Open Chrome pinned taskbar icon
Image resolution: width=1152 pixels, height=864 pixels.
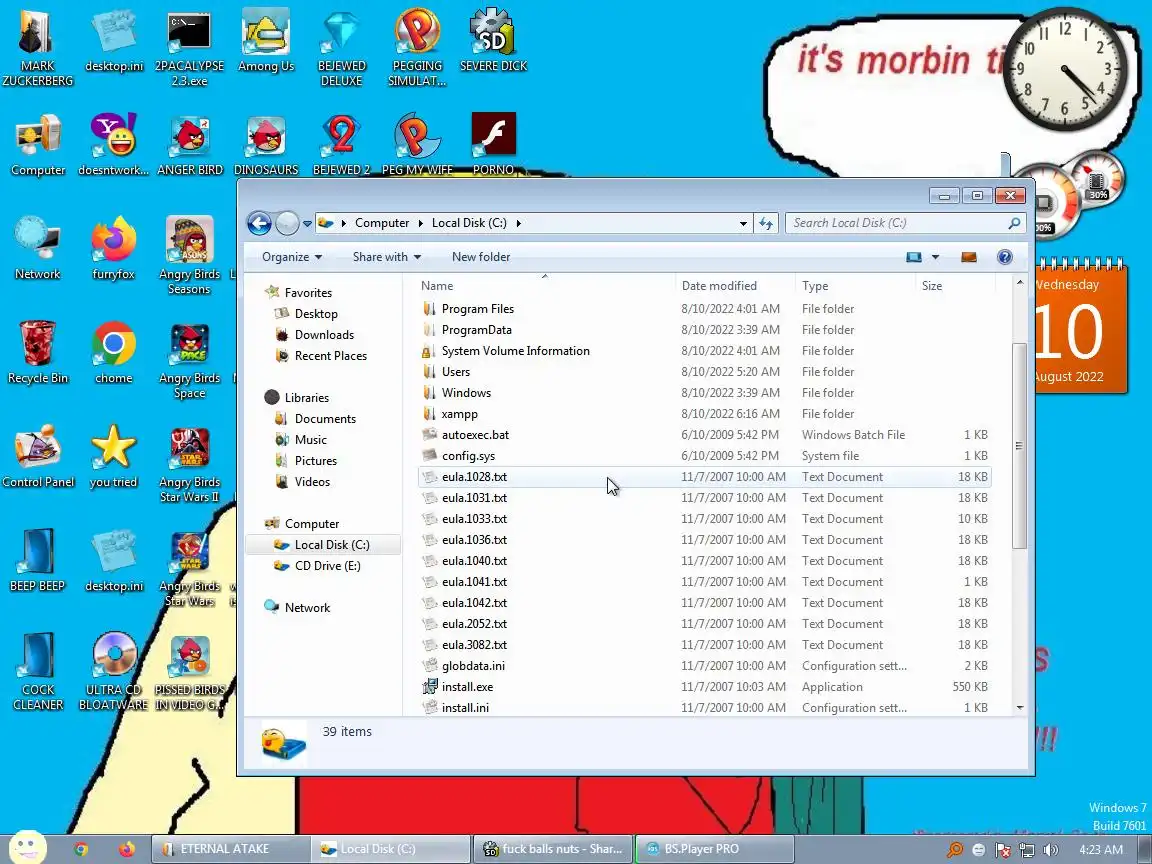point(81,849)
